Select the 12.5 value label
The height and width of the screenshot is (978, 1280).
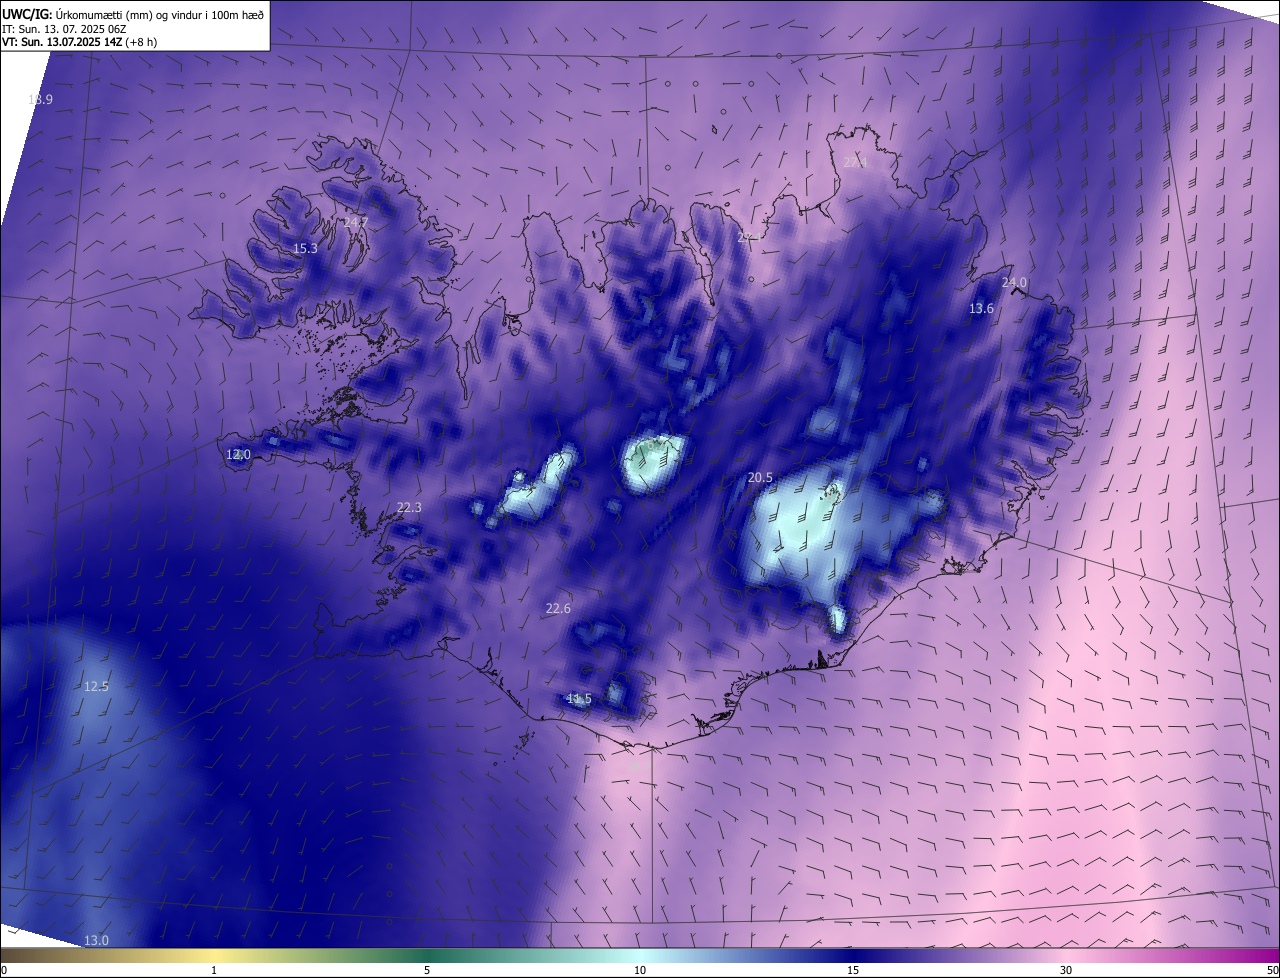tap(96, 686)
